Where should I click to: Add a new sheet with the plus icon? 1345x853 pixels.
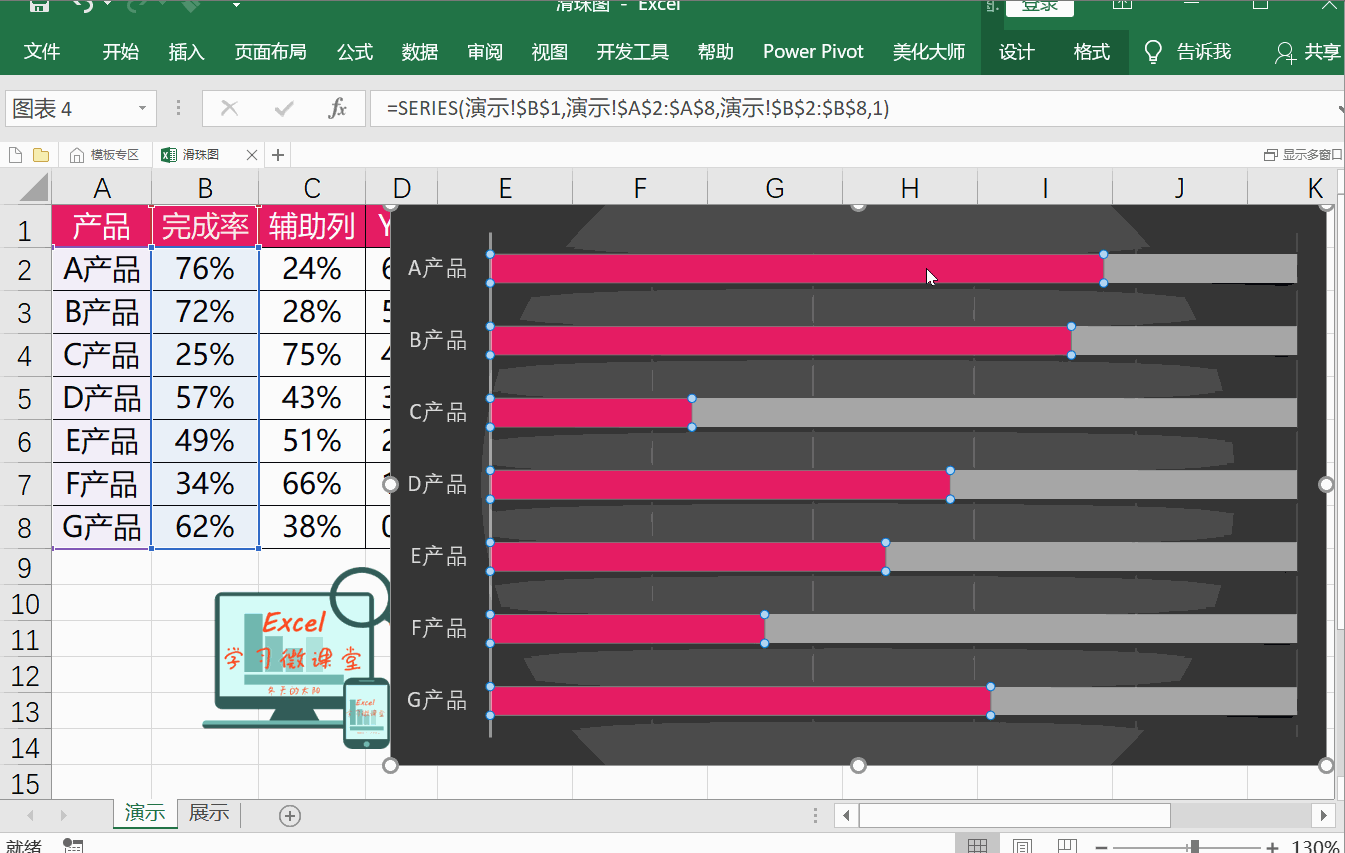(x=290, y=815)
